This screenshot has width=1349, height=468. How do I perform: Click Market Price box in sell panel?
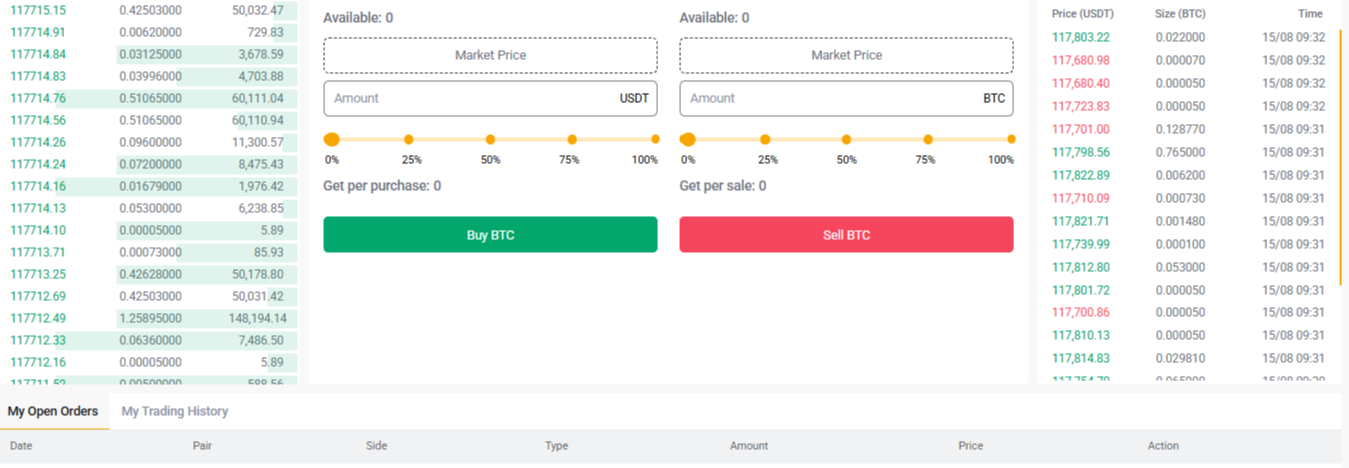(846, 55)
